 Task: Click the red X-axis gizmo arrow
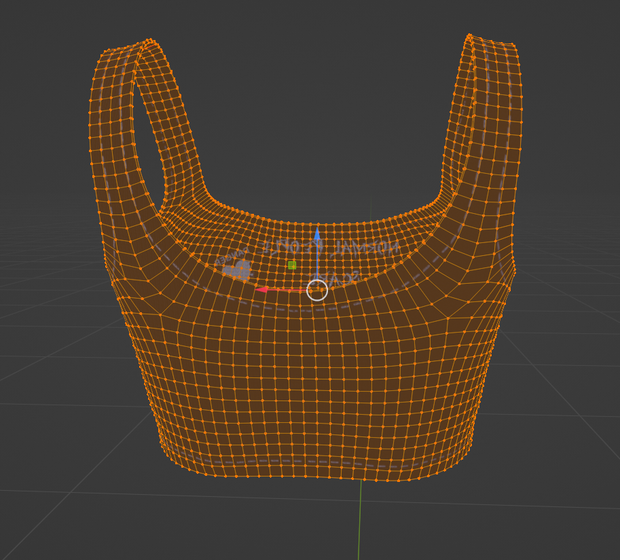click(281, 290)
